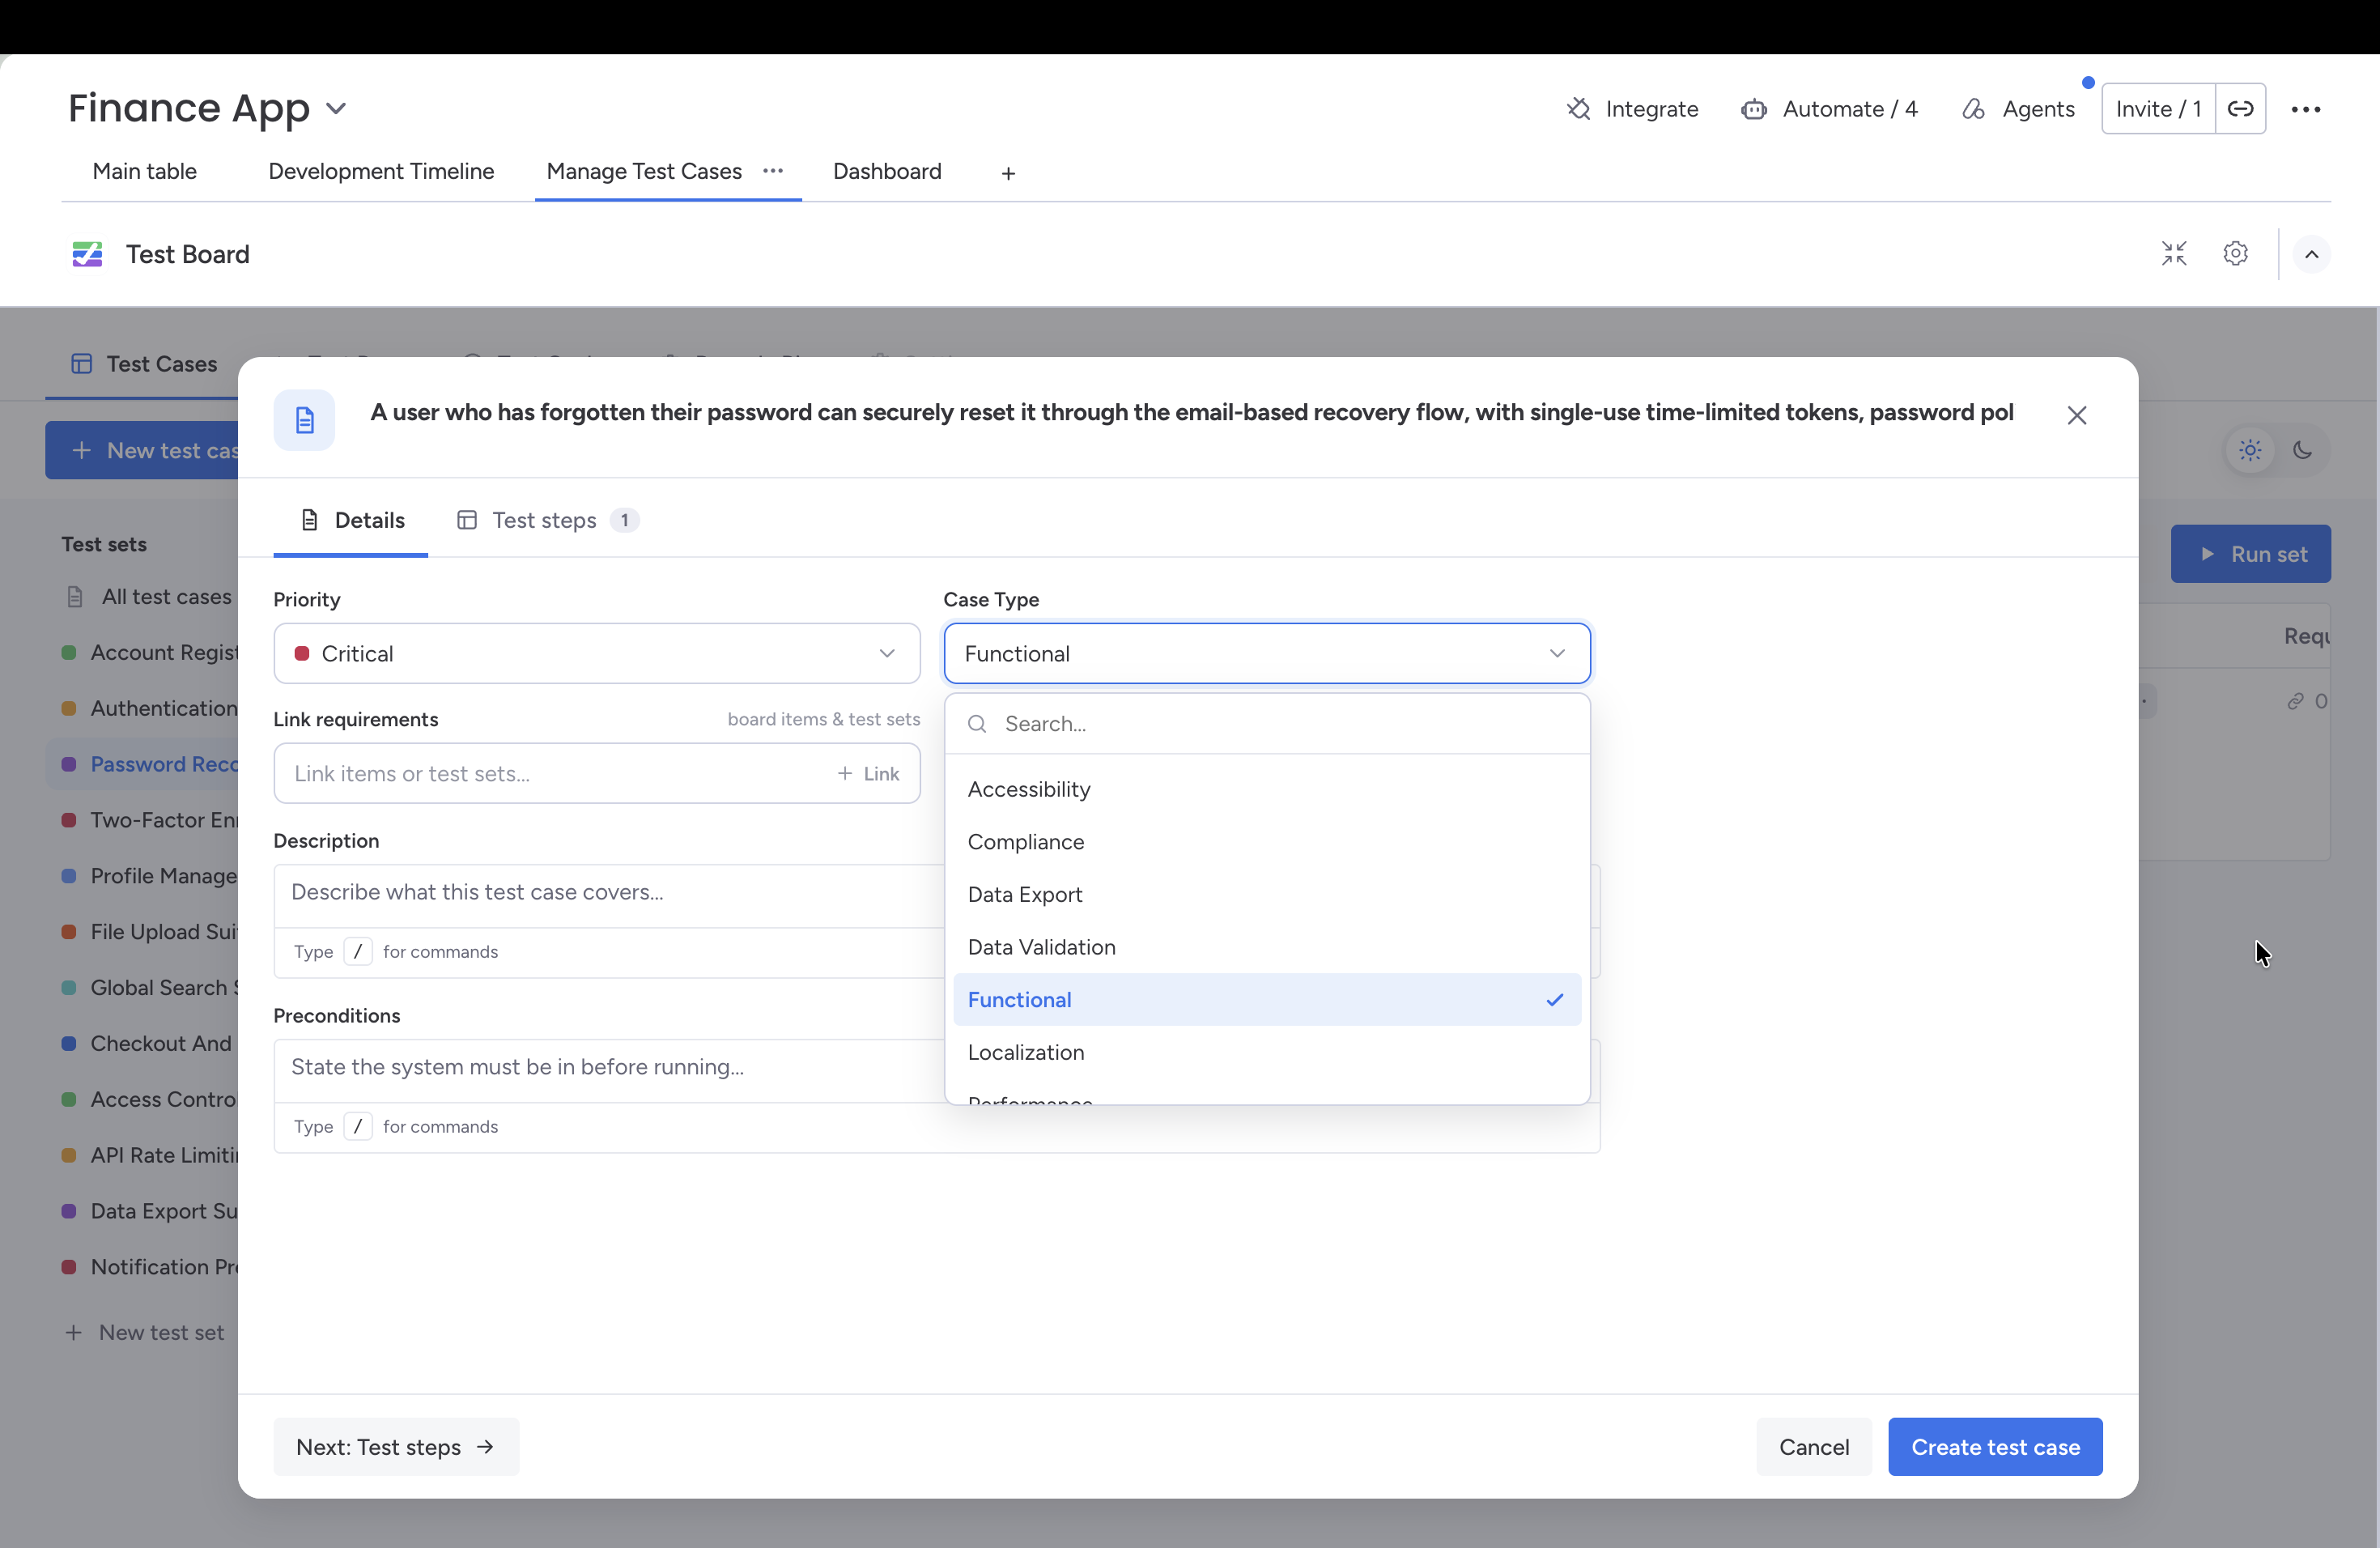Switch to the Test steps tab

click(547, 520)
